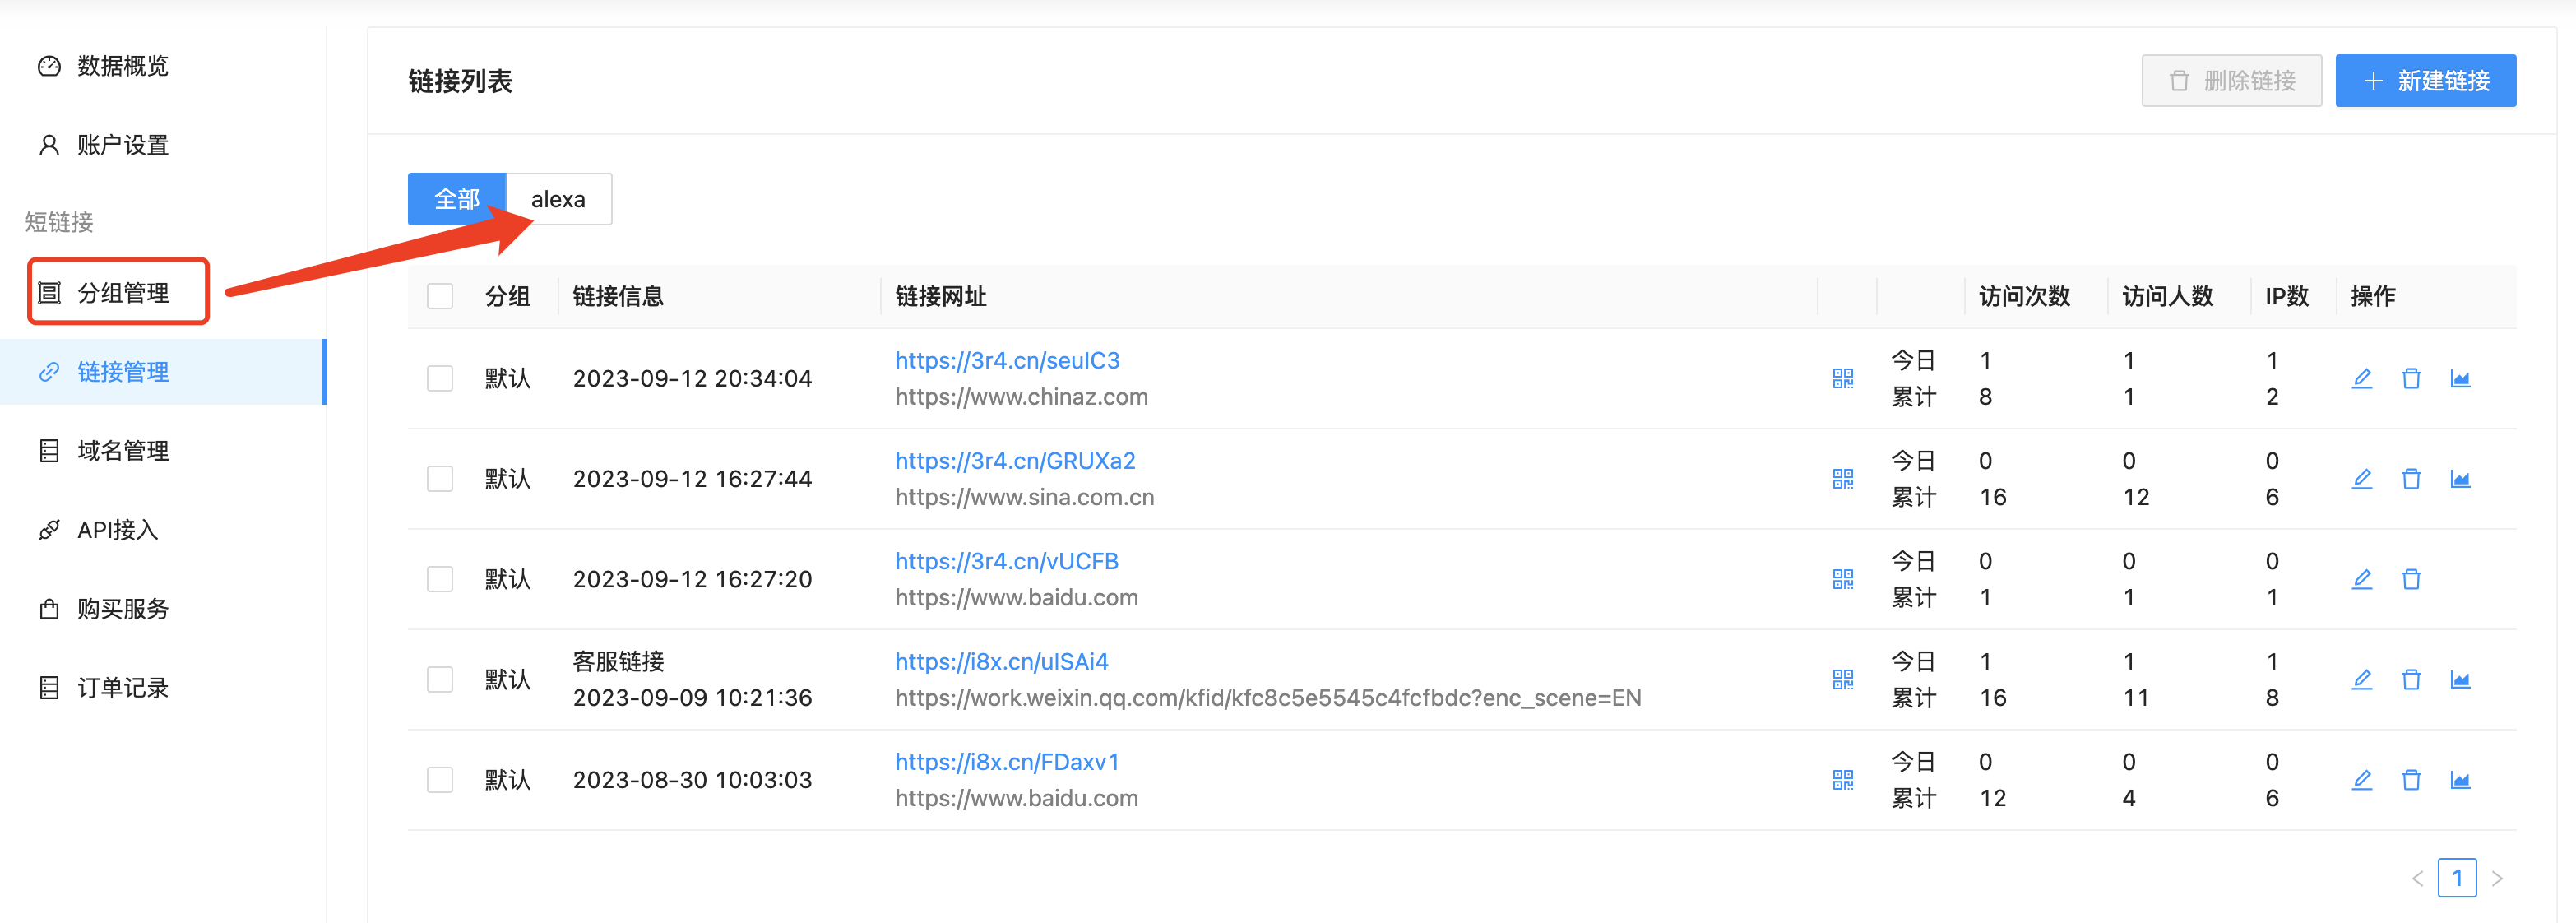The width and height of the screenshot is (2576, 923).
Task: Switch to the alexa group tab
Action: pyautogui.click(x=558, y=199)
